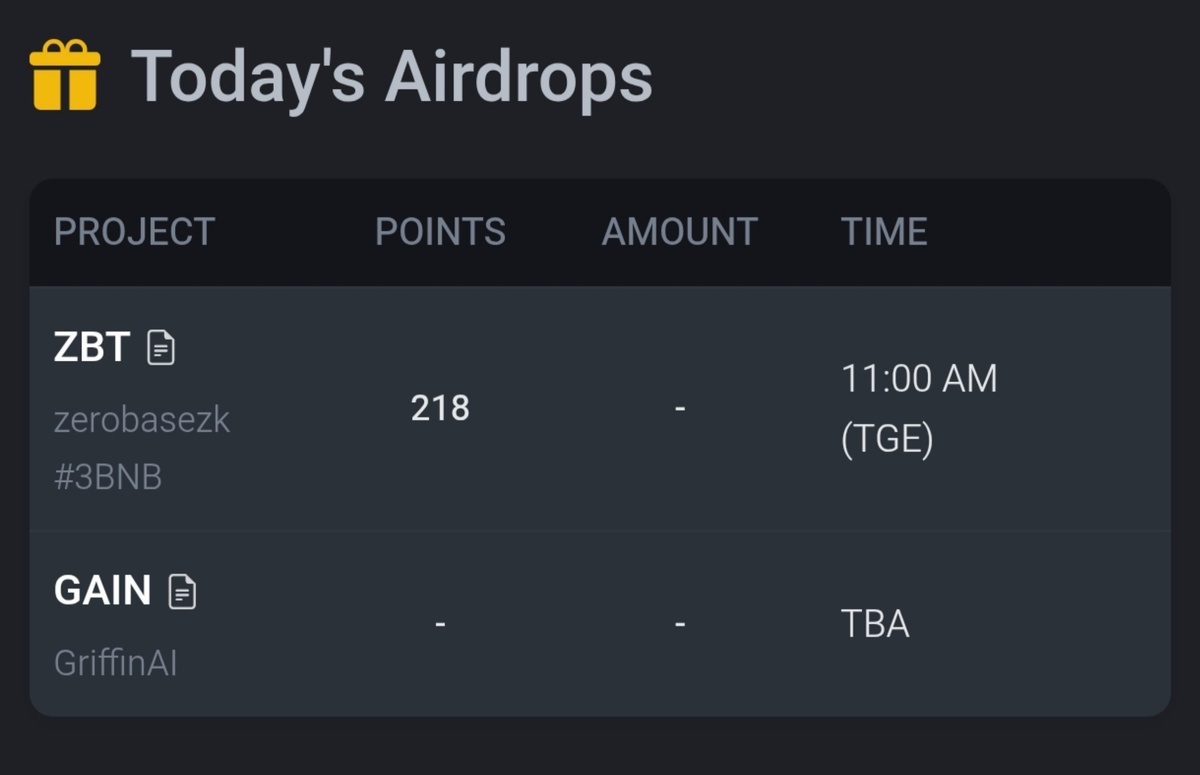Screen dimensions: 1200x775
Task: Click the TBA time for GAIN
Action: pyautogui.click(x=875, y=625)
